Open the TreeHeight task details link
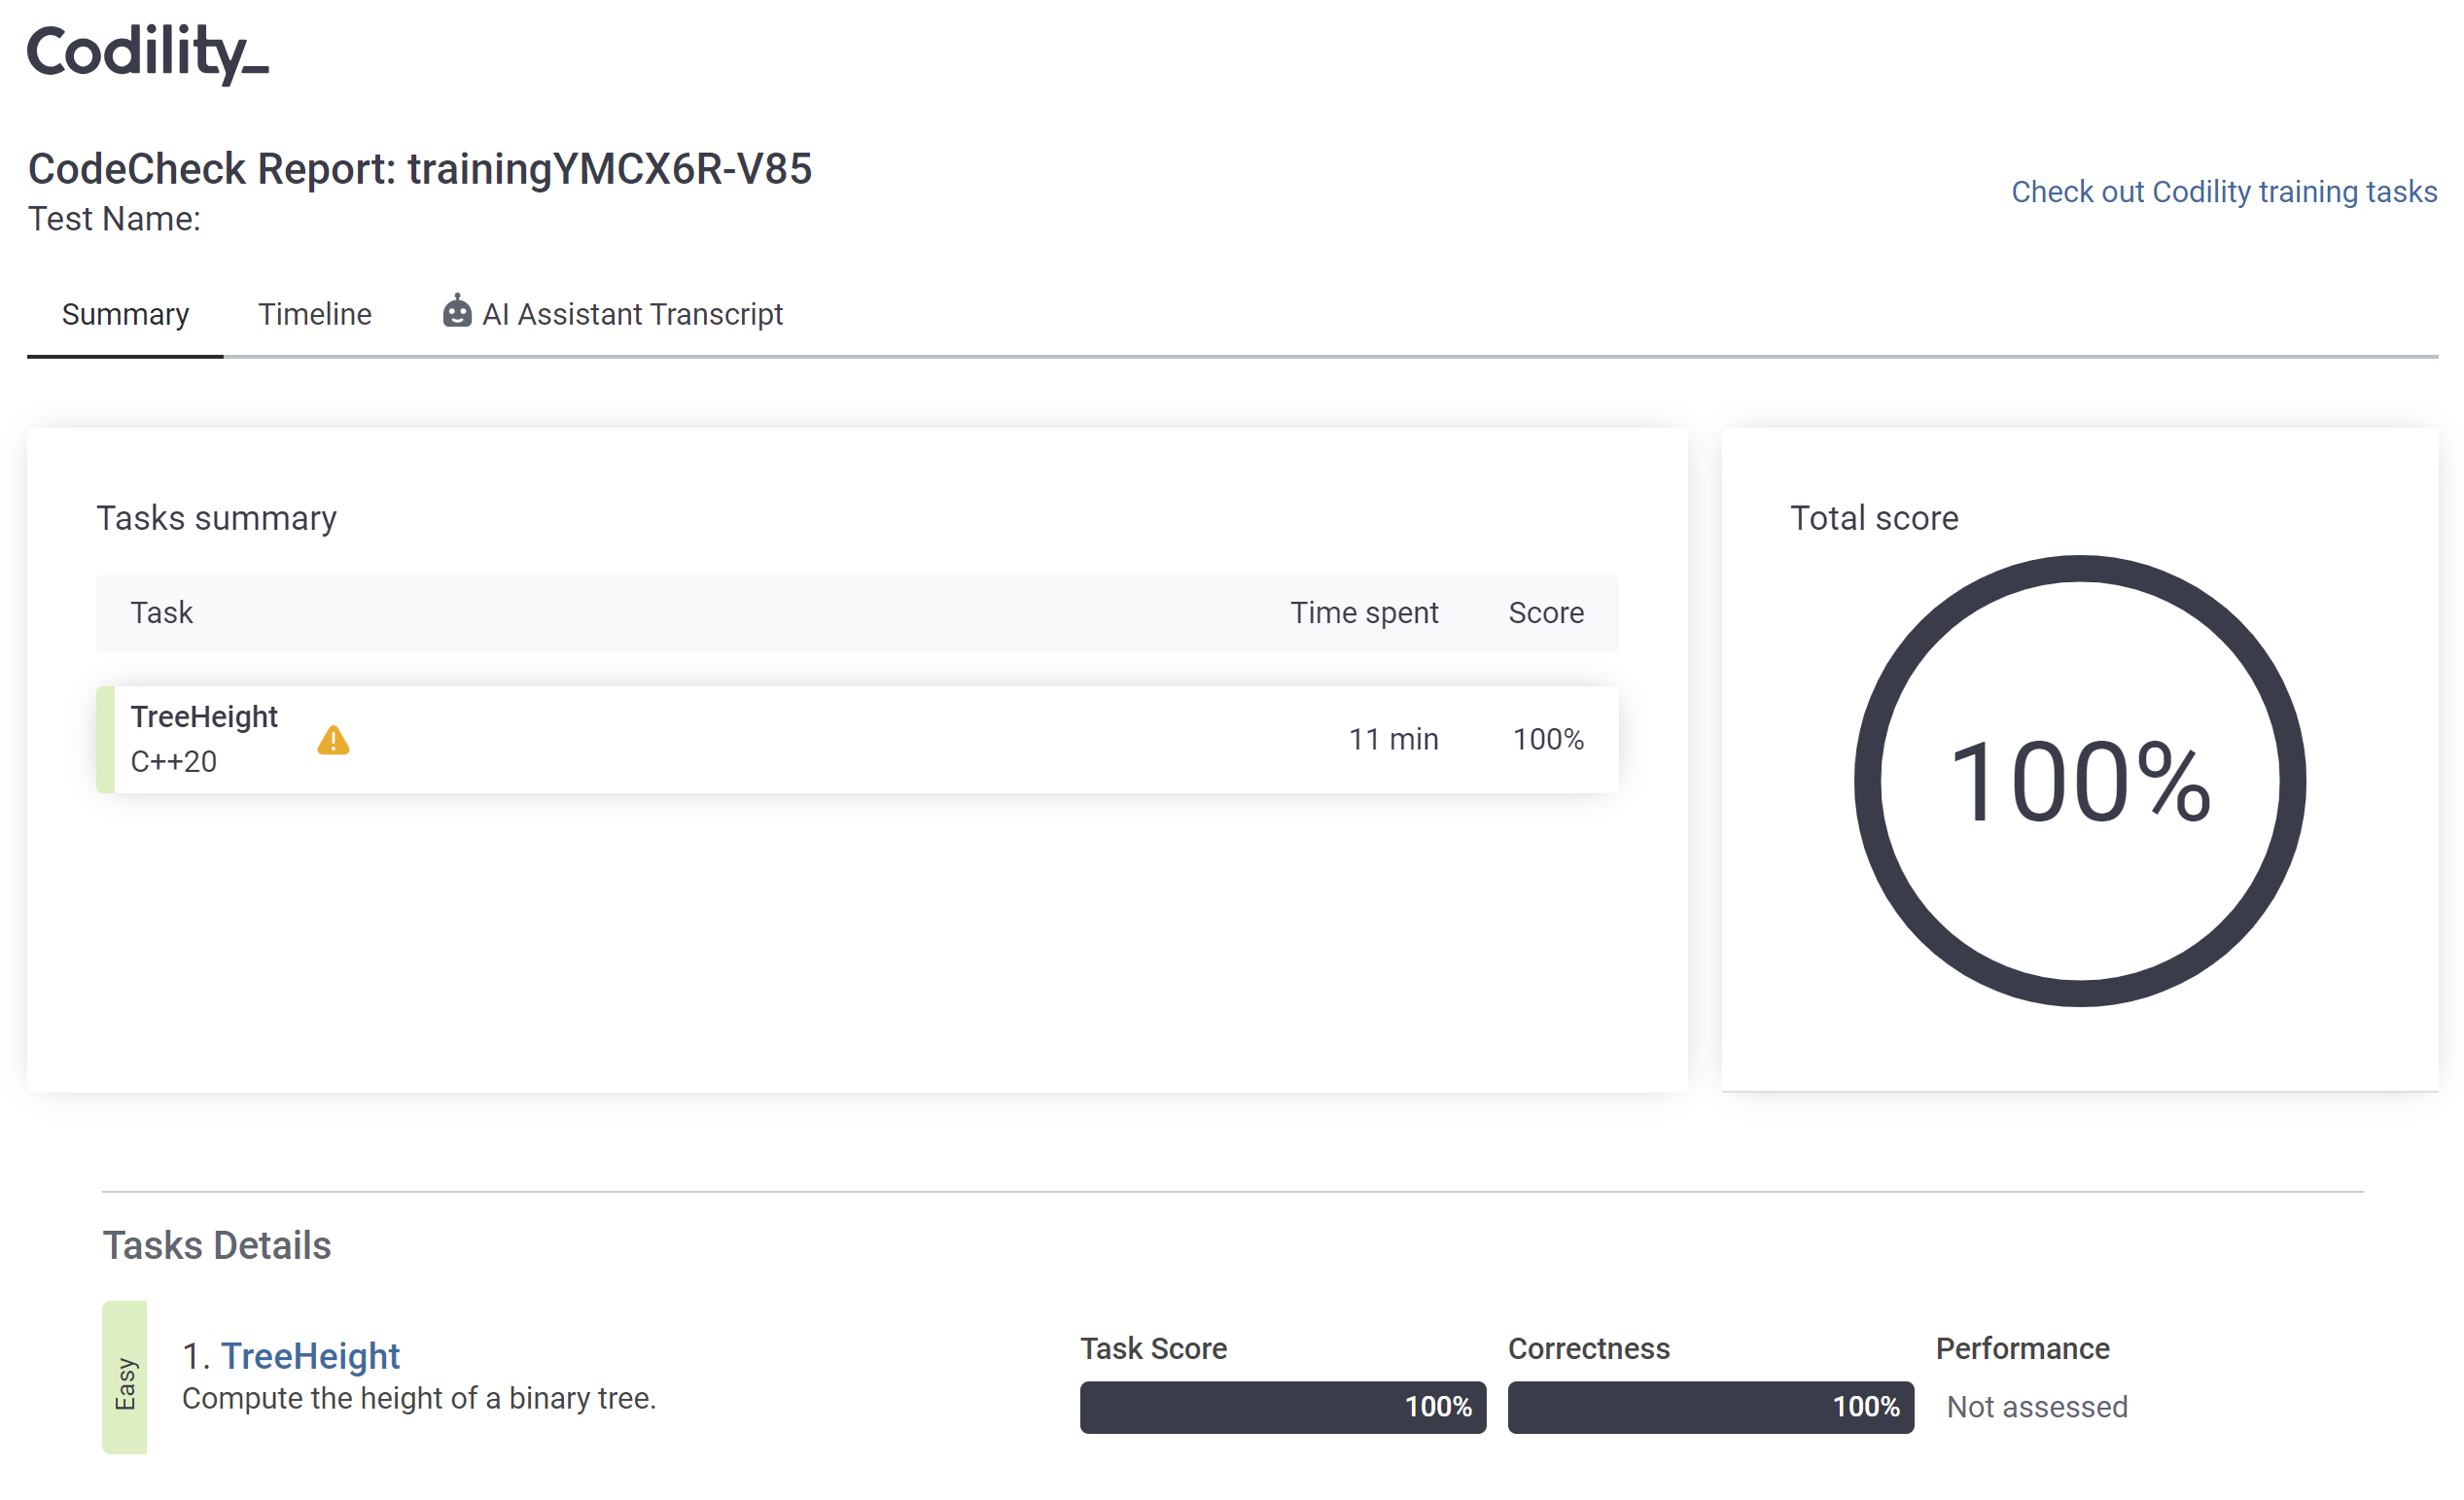This screenshot has width=2464, height=1500. 310,1356
